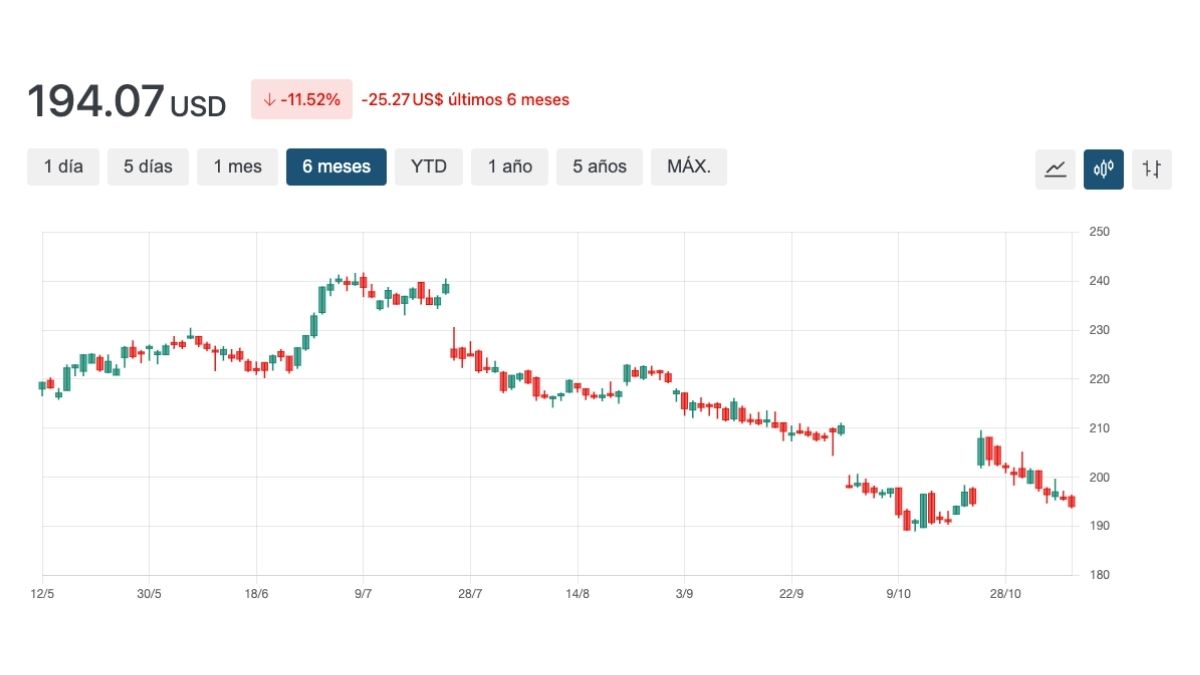Switch to YTD range
The width and height of the screenshot is (1200, 675).
(429, 167)
